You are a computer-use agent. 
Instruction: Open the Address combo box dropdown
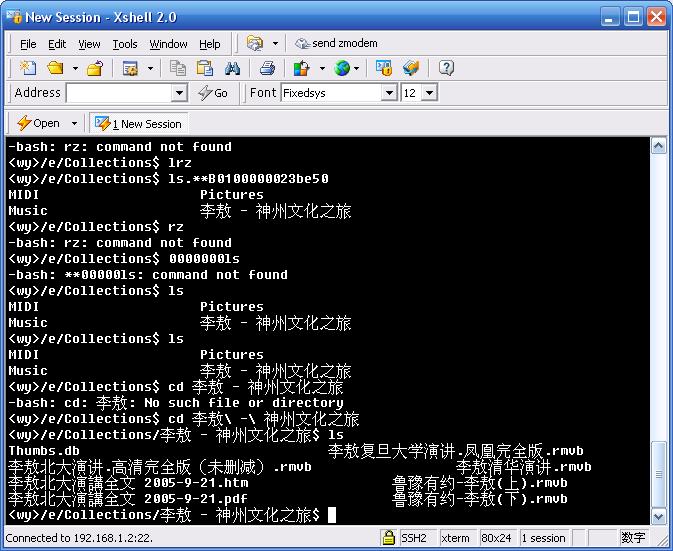pos(180,93)
